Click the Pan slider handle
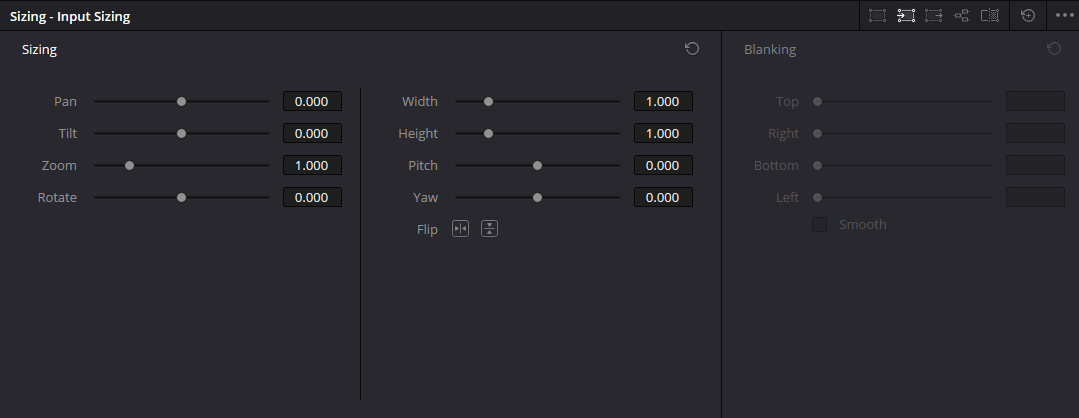 pos(182,101)
